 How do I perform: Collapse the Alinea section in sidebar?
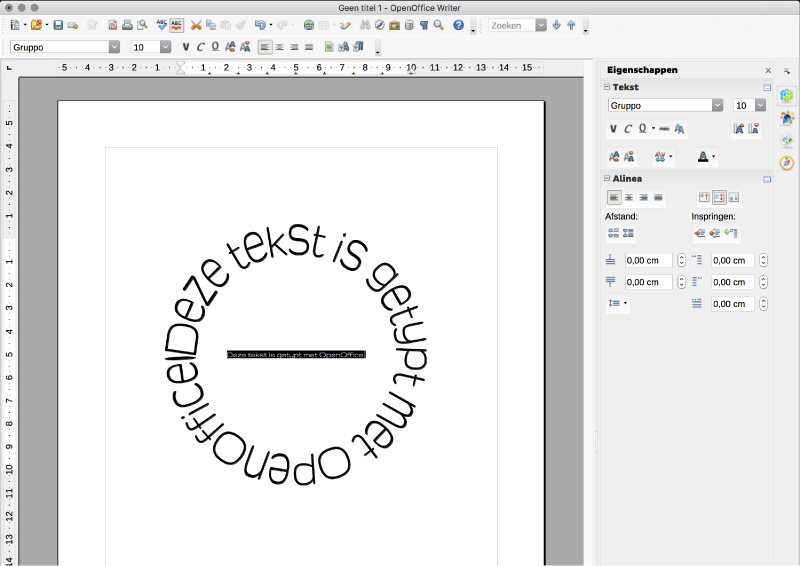pos(607,179)
